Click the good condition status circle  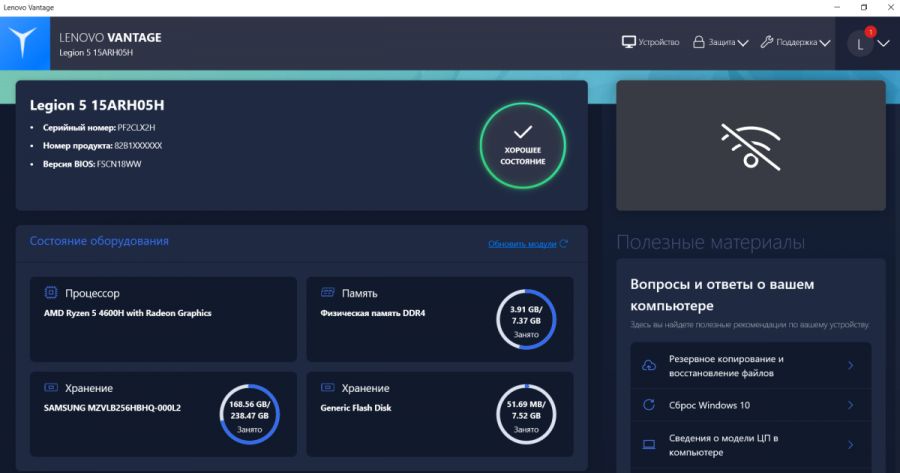[523, 145]
